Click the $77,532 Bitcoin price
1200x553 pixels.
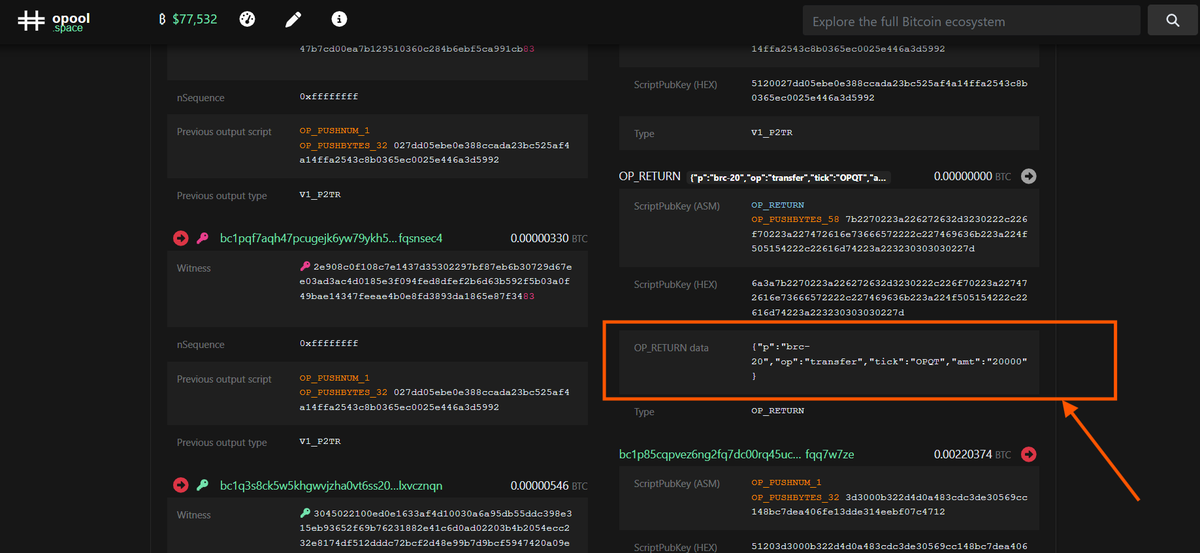tap(188, 19)
